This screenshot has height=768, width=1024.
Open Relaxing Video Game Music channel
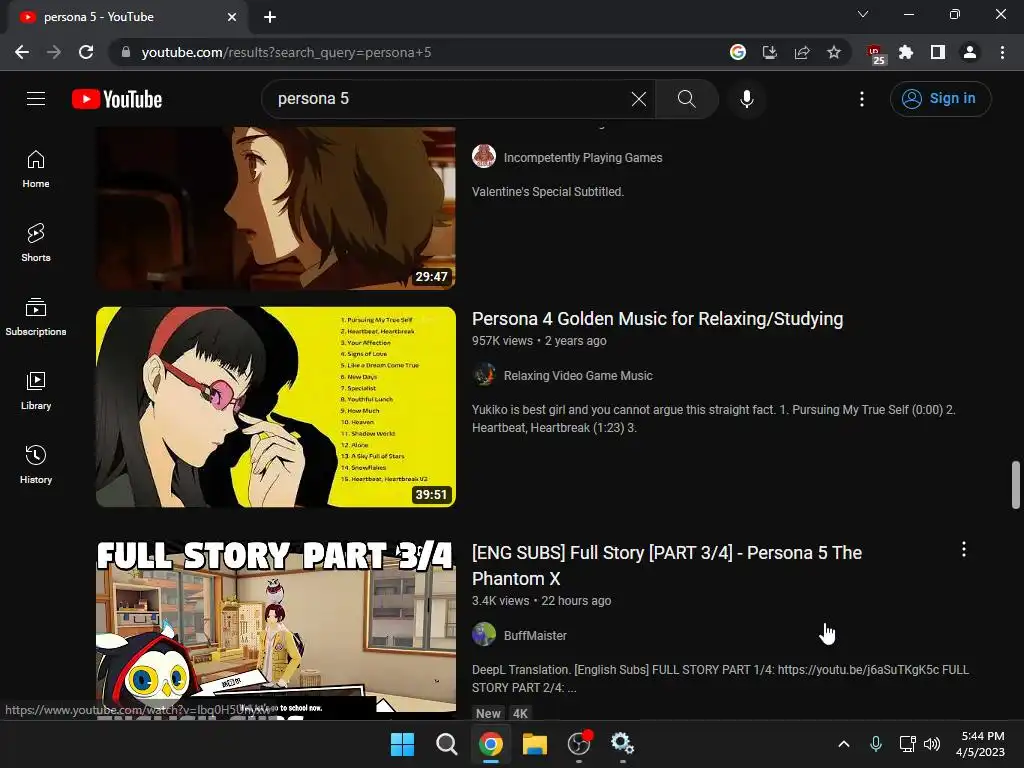[578, 376]
